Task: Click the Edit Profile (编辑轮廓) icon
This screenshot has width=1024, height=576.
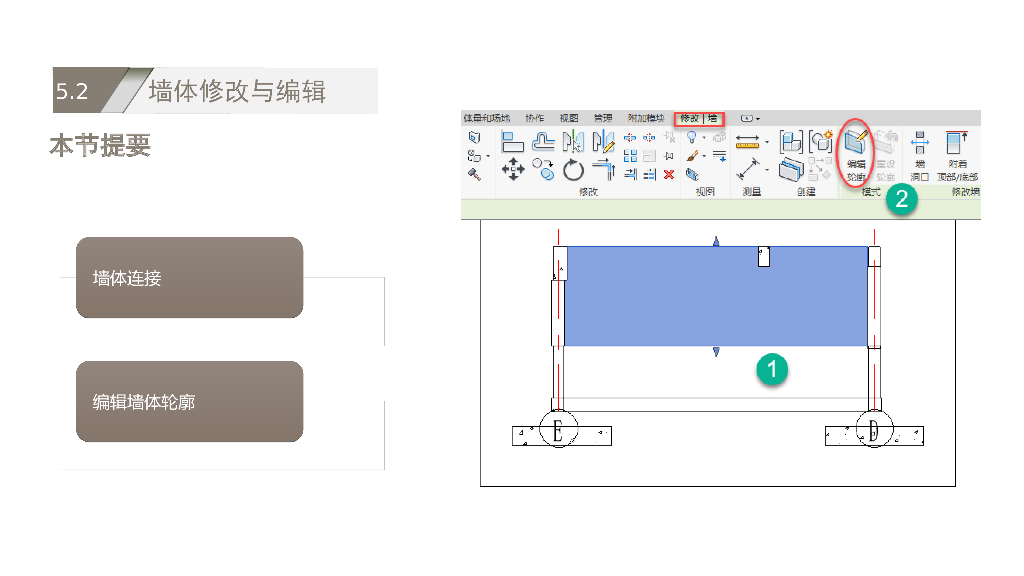Action: click(x=856, y=150)
